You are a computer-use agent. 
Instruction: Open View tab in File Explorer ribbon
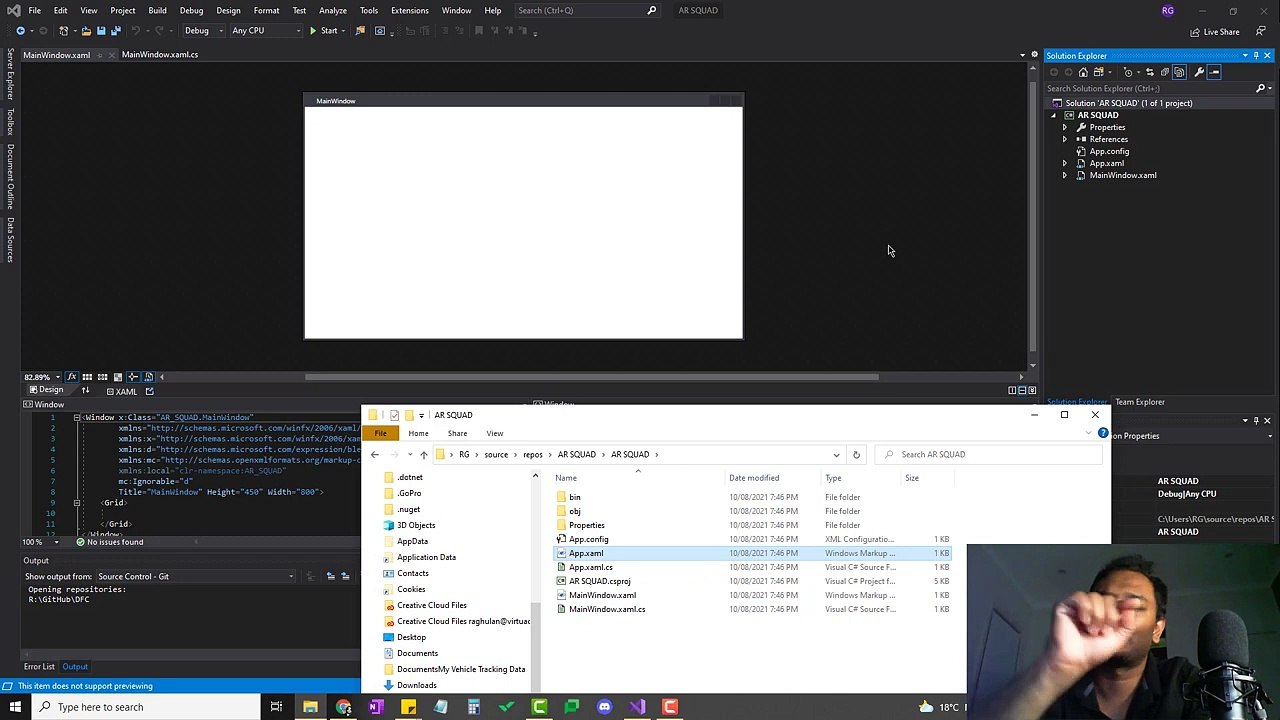click(495, 433)
